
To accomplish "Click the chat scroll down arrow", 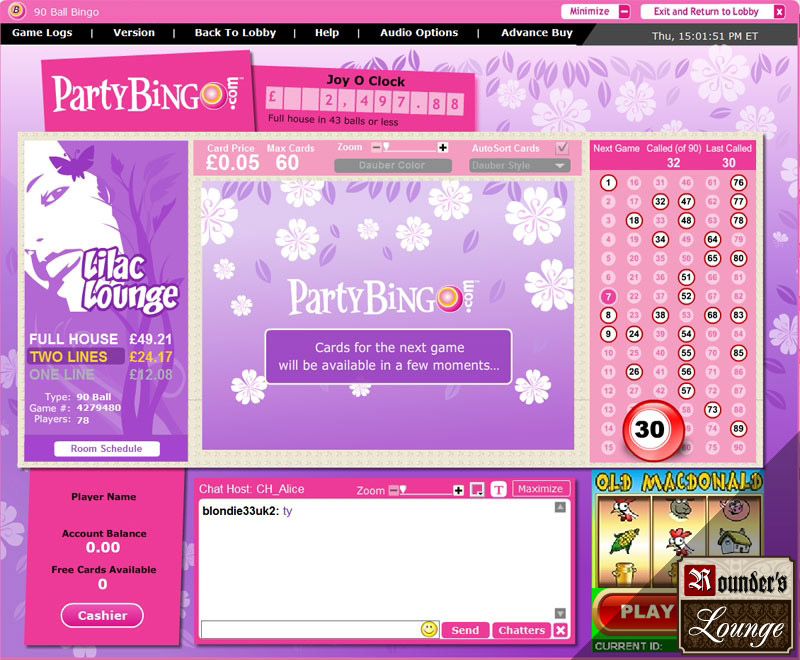I will 560,613.
